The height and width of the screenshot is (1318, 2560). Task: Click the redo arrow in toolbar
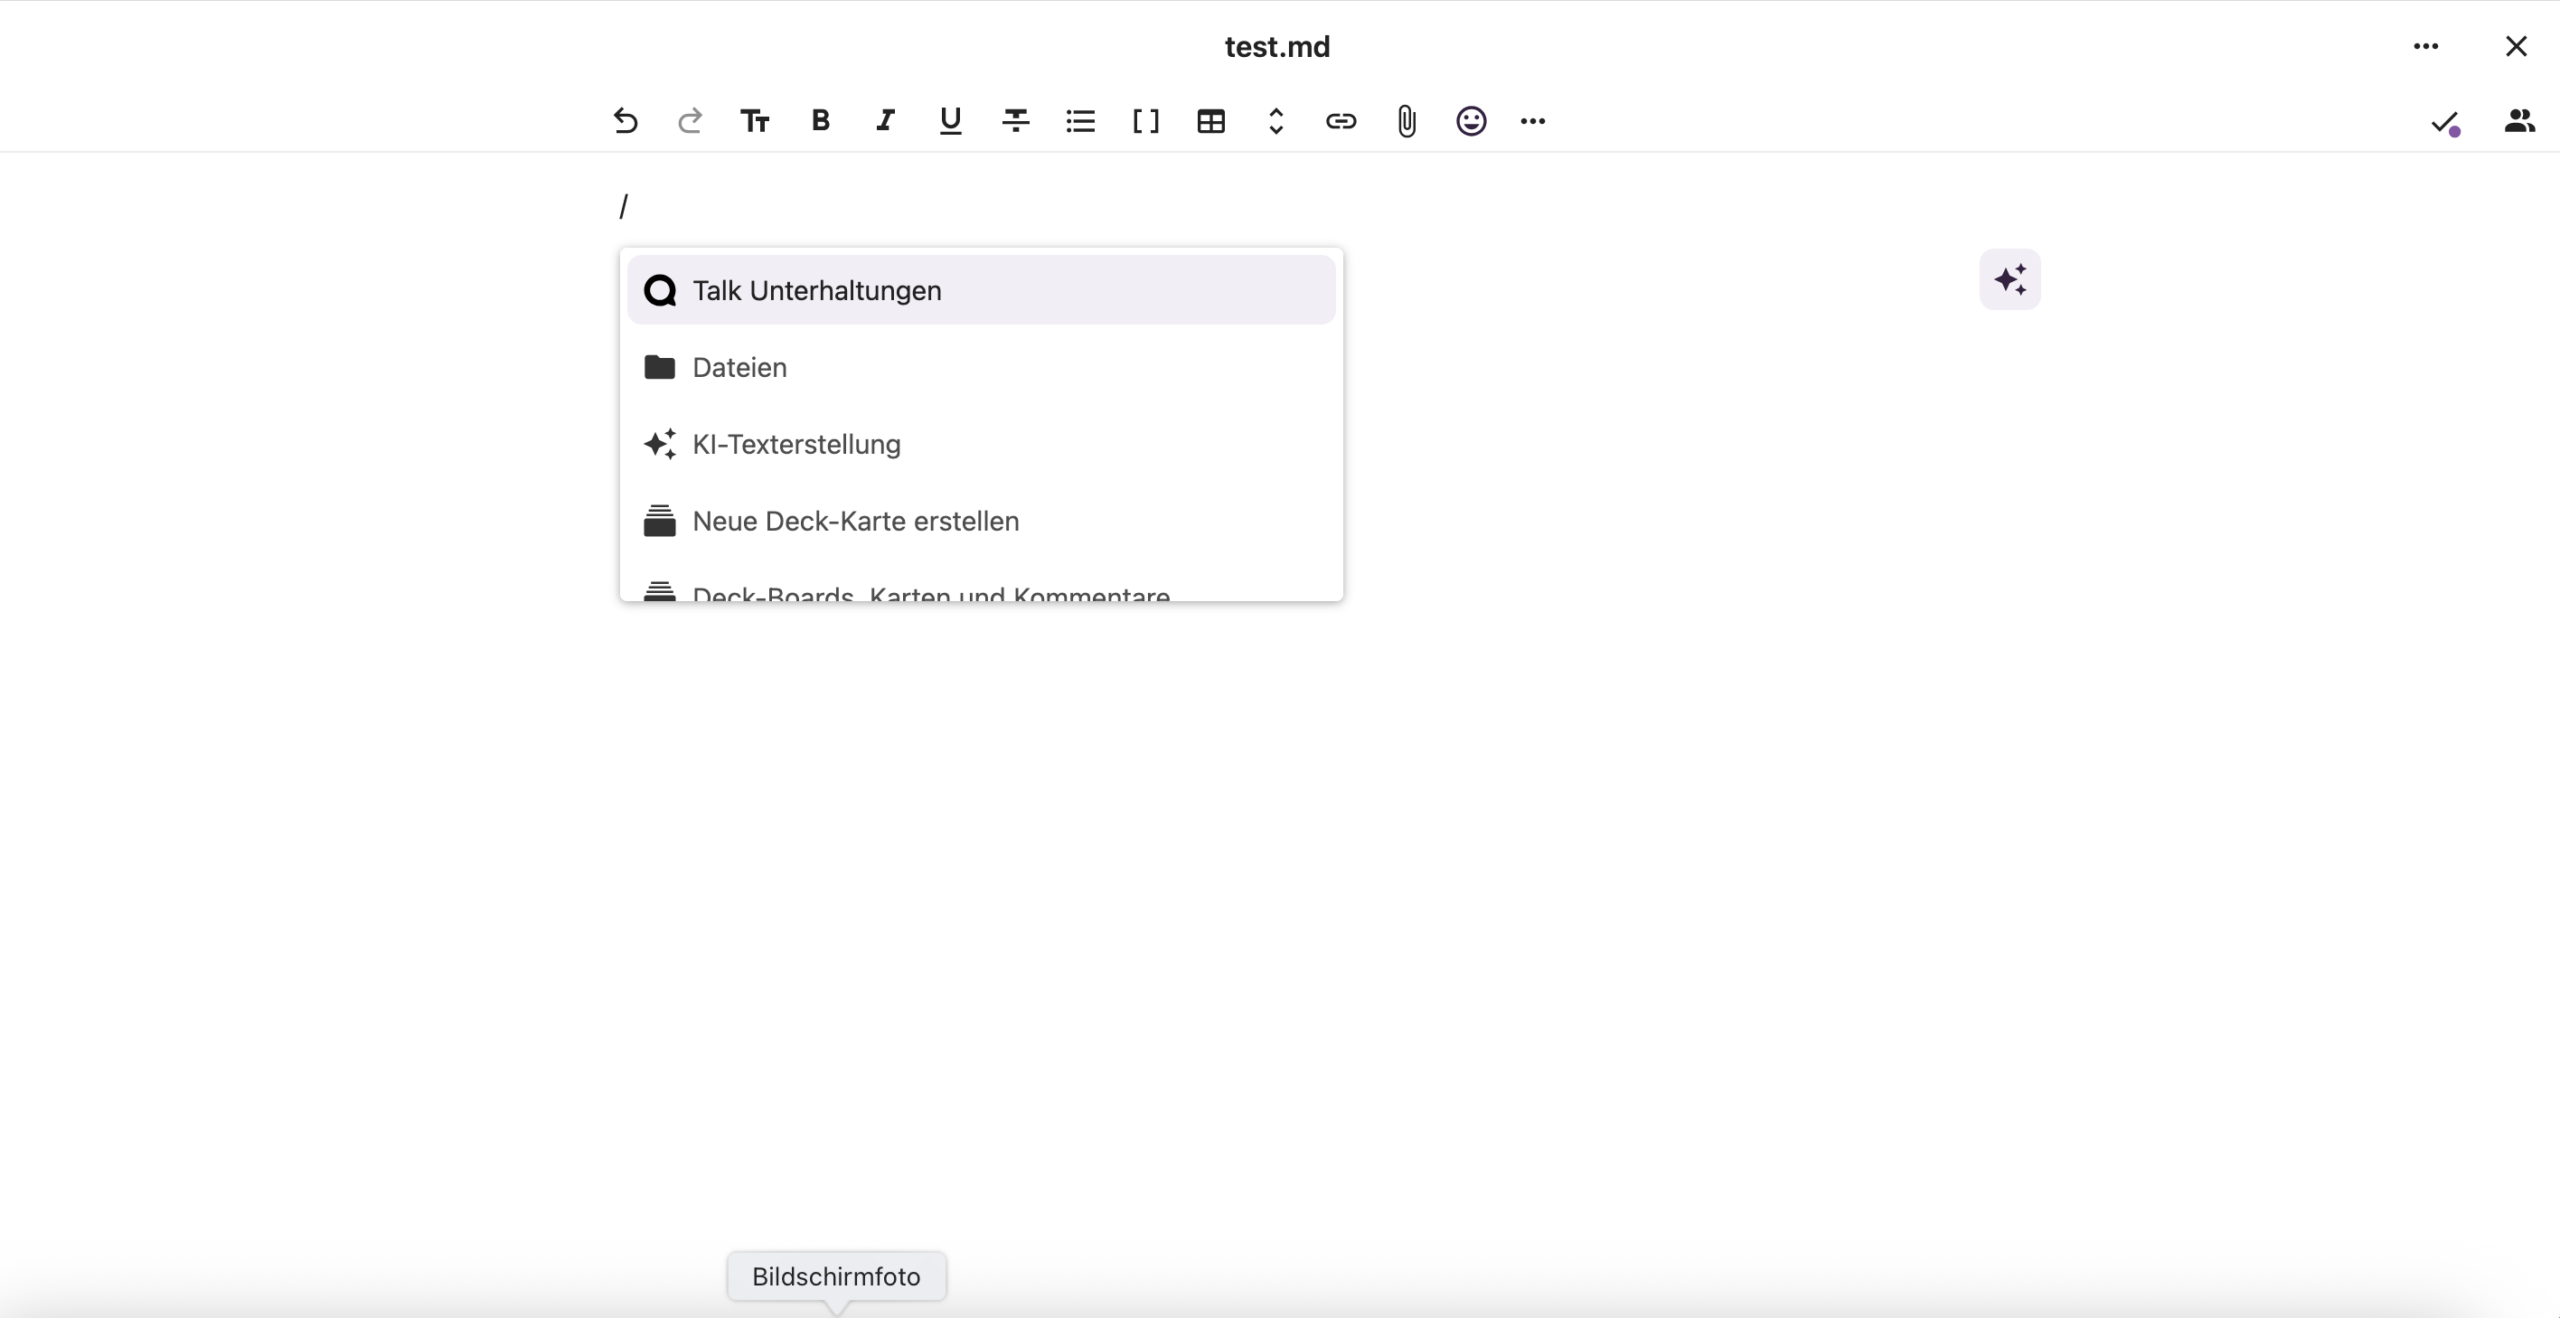[690, 121]
